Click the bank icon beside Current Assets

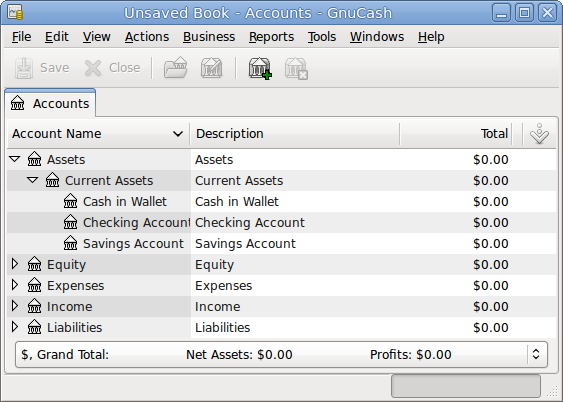click(x=52, y=180)
